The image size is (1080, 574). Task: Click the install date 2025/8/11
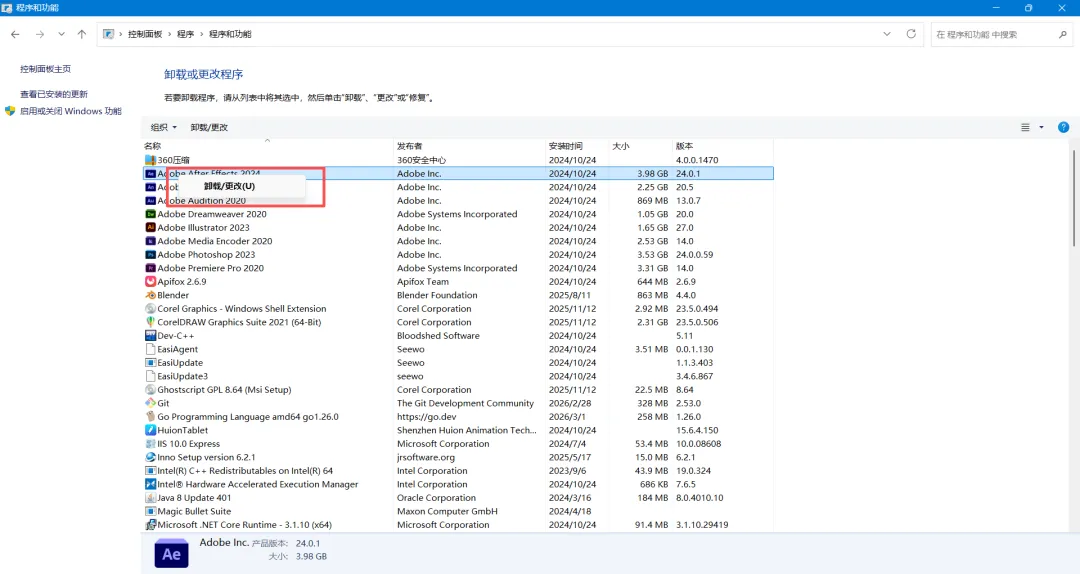pyautogui.click(x=568, y=295)
